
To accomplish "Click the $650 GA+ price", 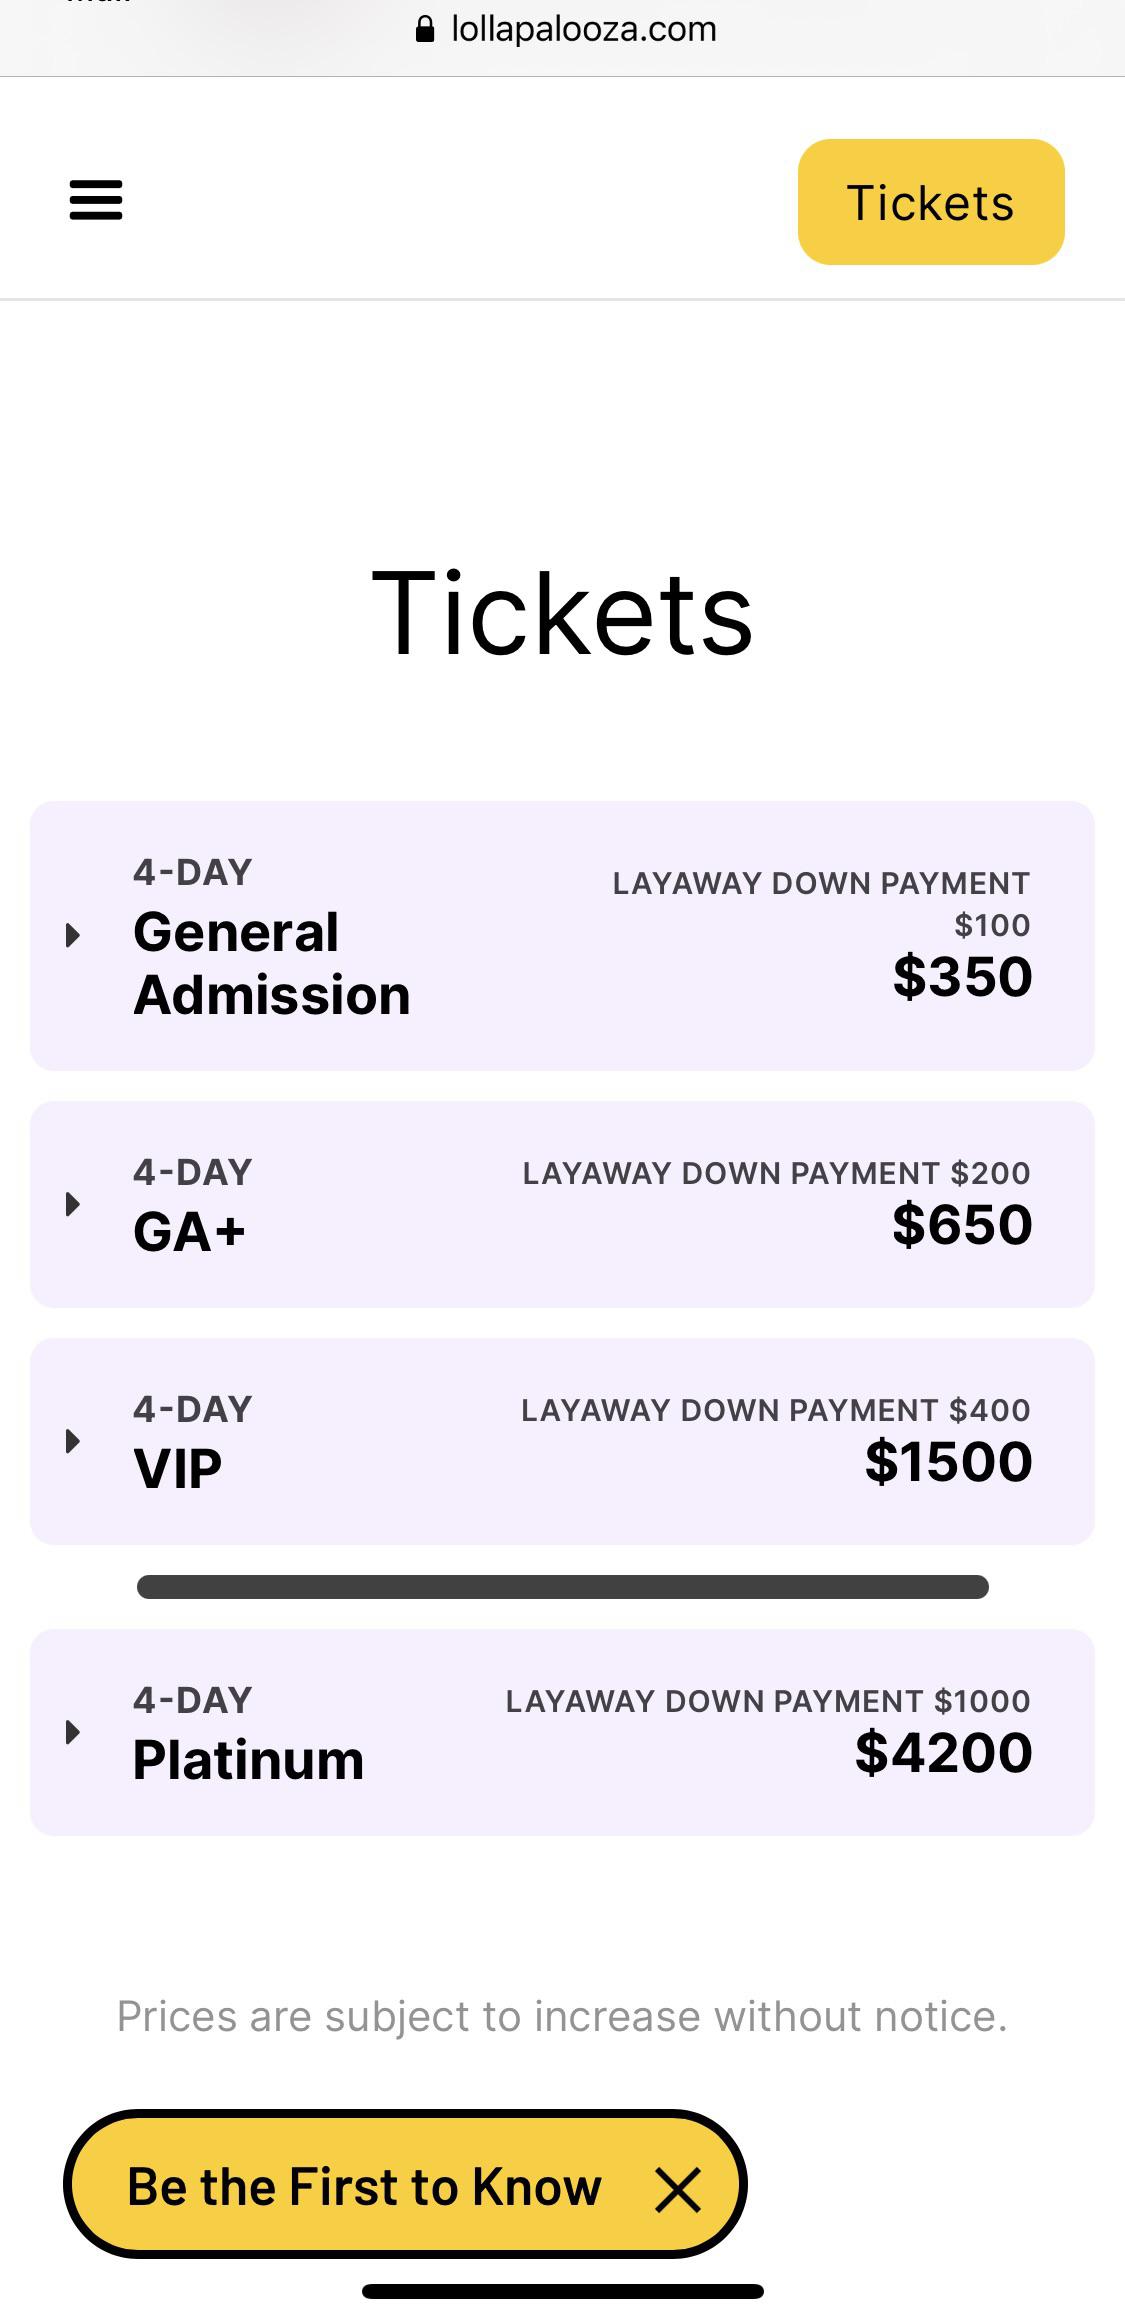I will (x=962, y=1224).
